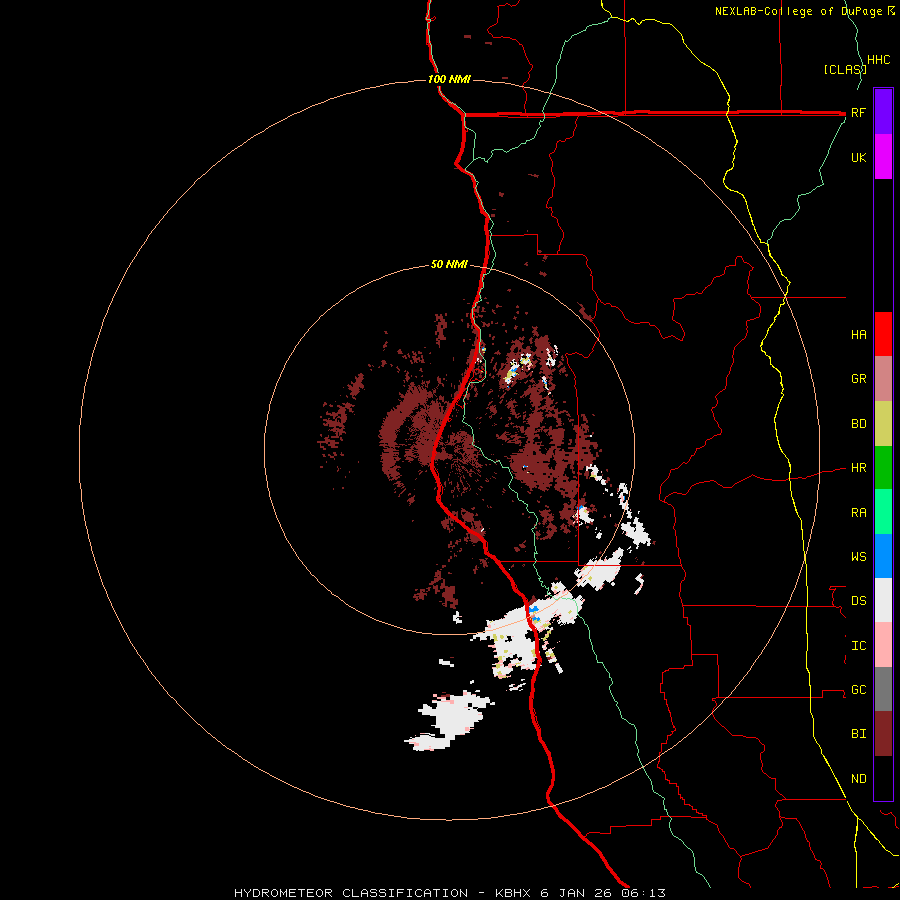Image resolution: width=900 pixels, height=900 pixels.
Task: Click the UK legend label
Action: (858, 157)
